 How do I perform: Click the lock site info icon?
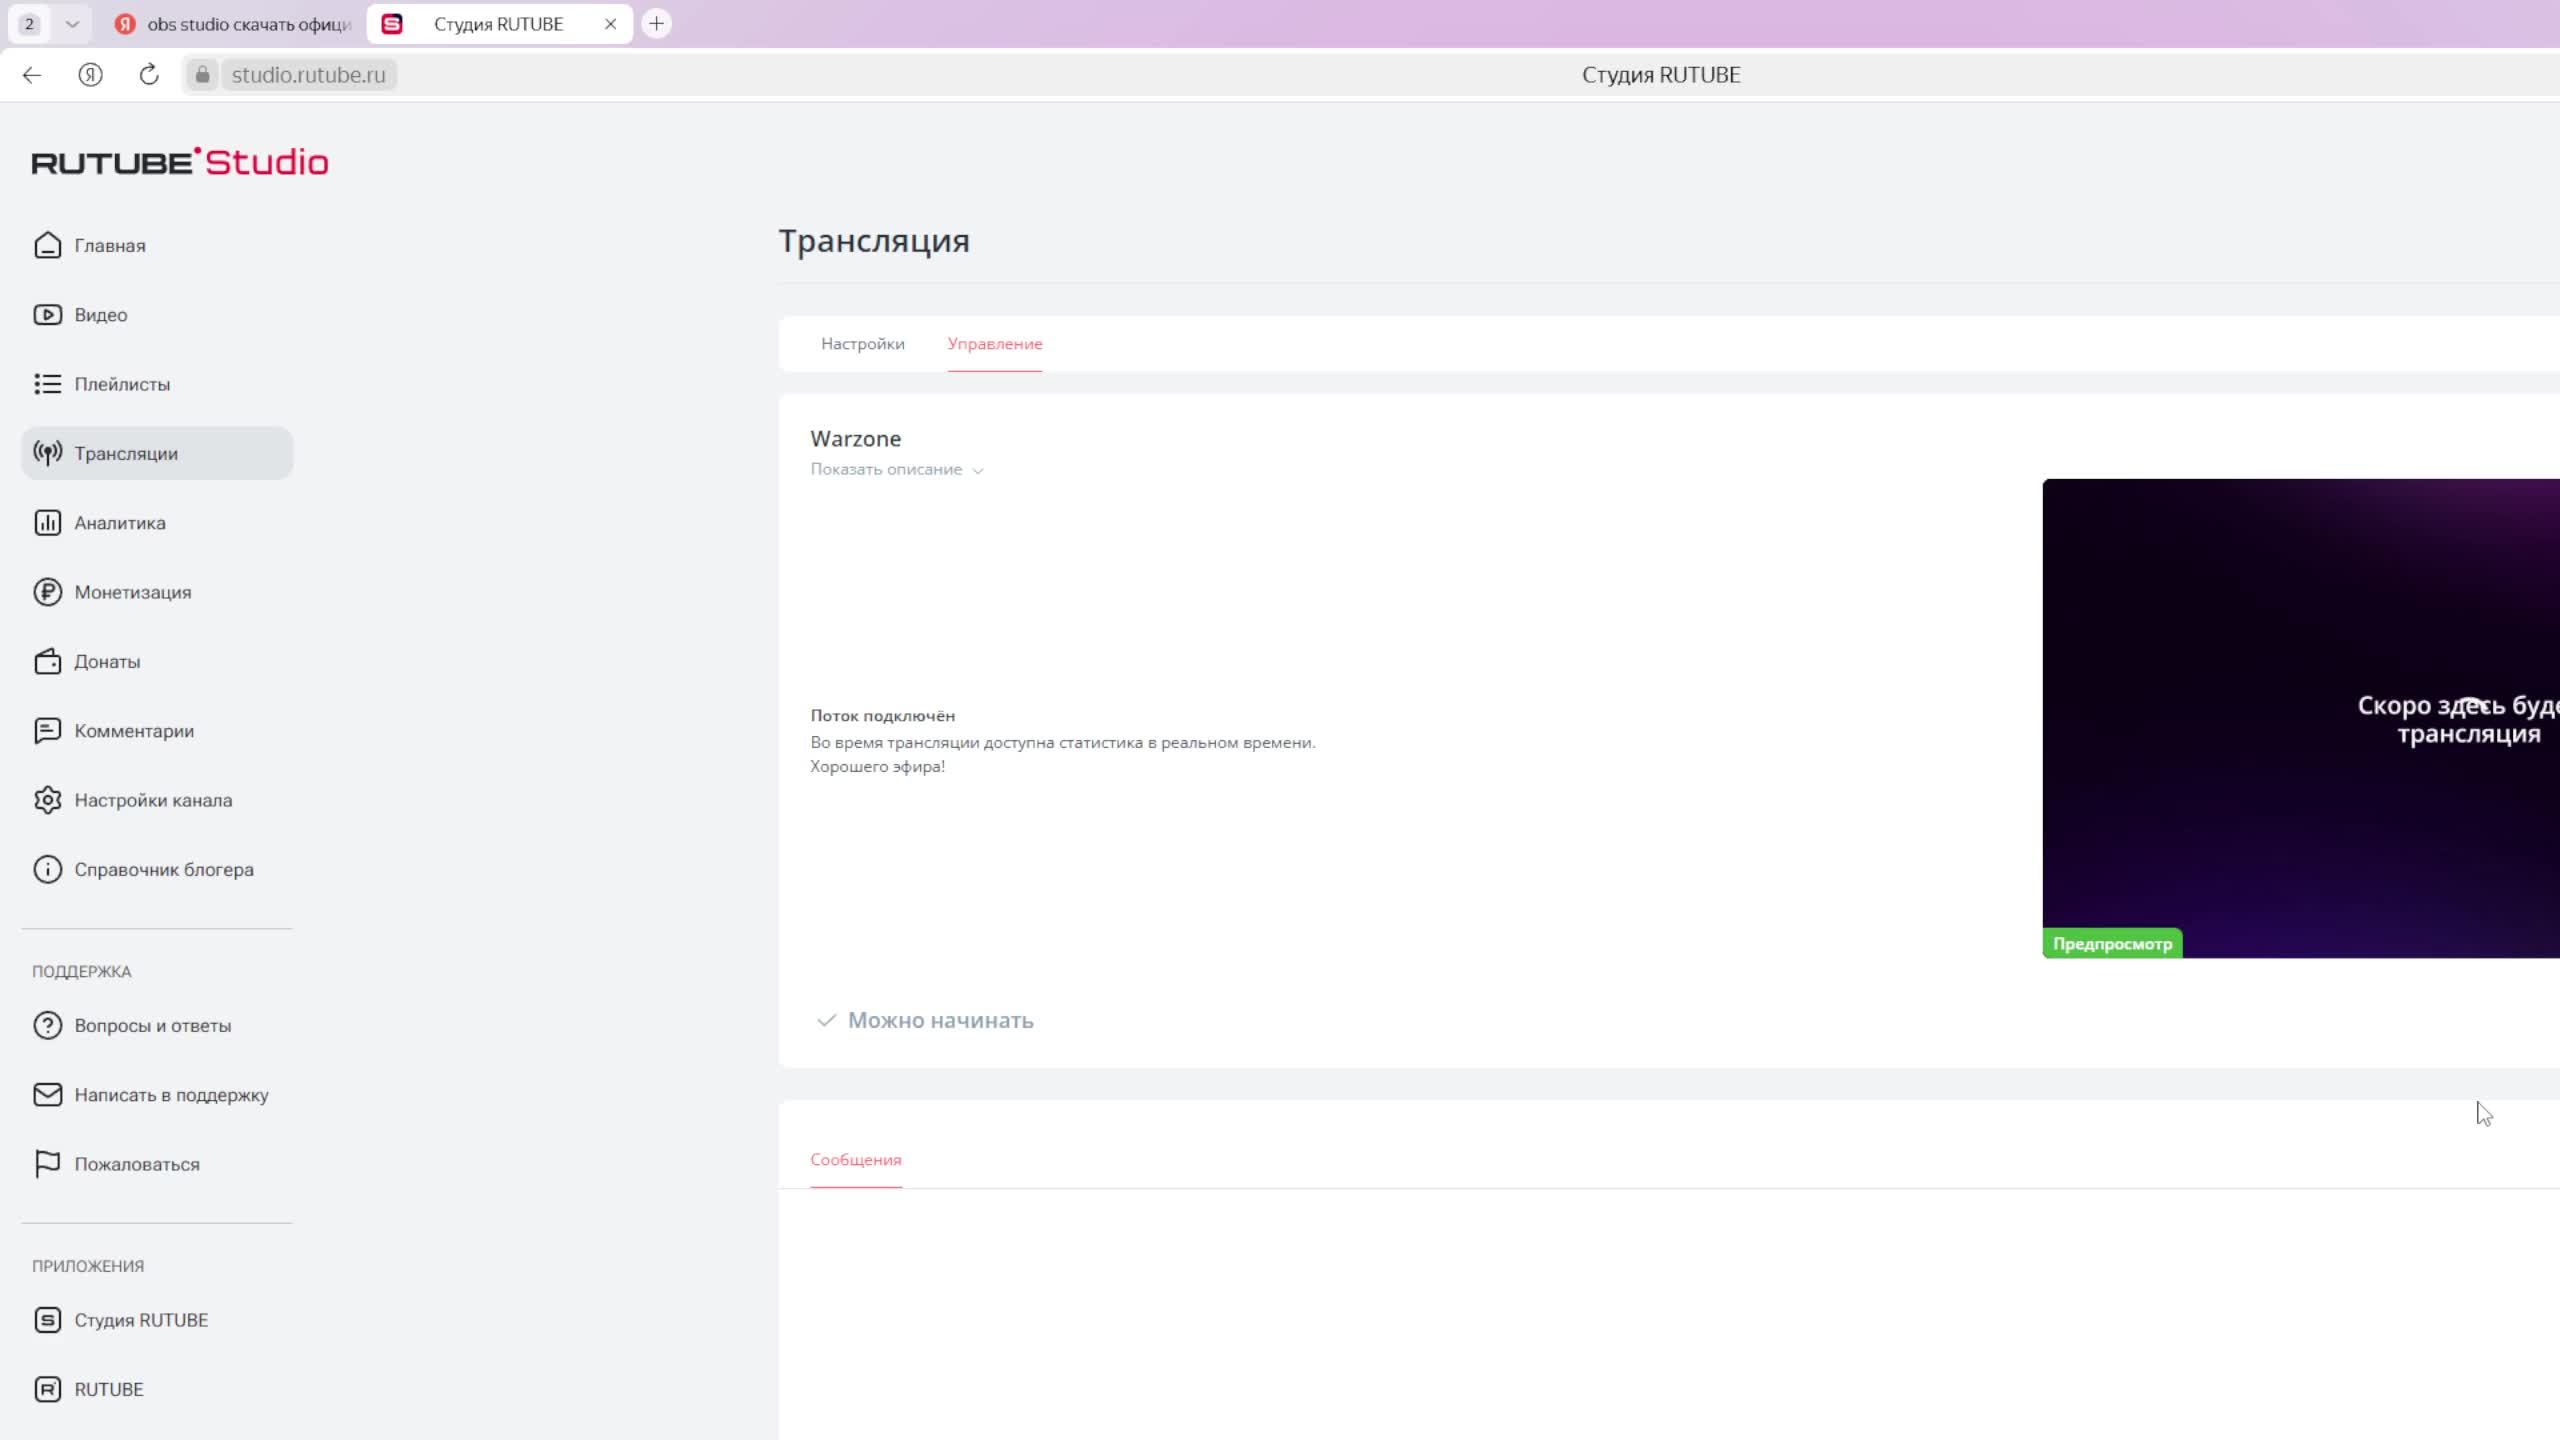(x=202, y=75)
